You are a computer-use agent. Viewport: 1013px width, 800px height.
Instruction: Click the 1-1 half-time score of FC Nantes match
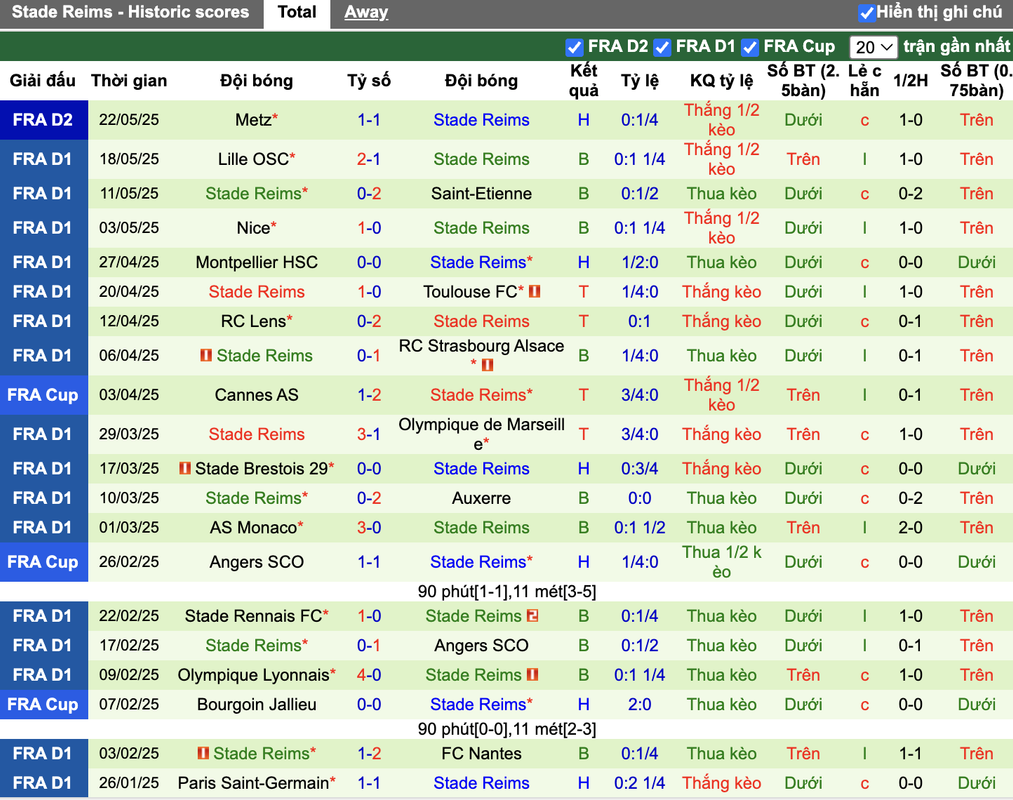click(x=910, y=753)
